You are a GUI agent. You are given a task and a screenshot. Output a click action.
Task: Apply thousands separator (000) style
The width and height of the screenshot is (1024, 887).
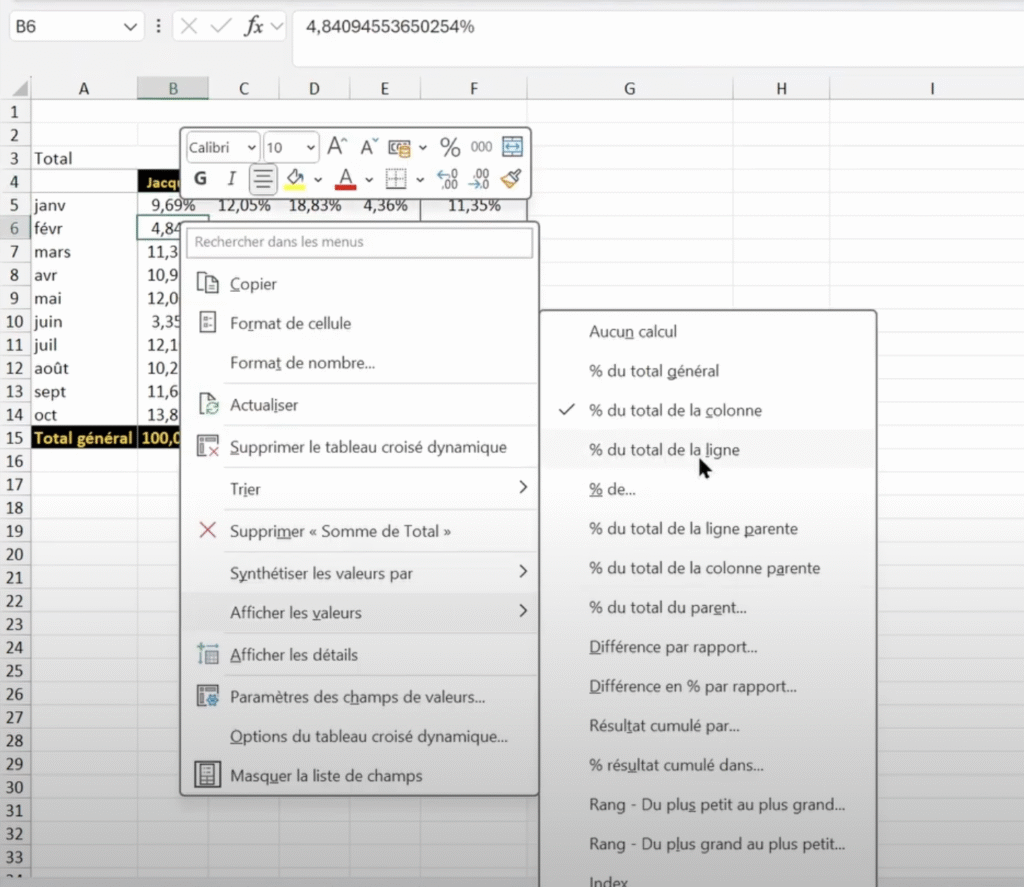coord(481,147)
